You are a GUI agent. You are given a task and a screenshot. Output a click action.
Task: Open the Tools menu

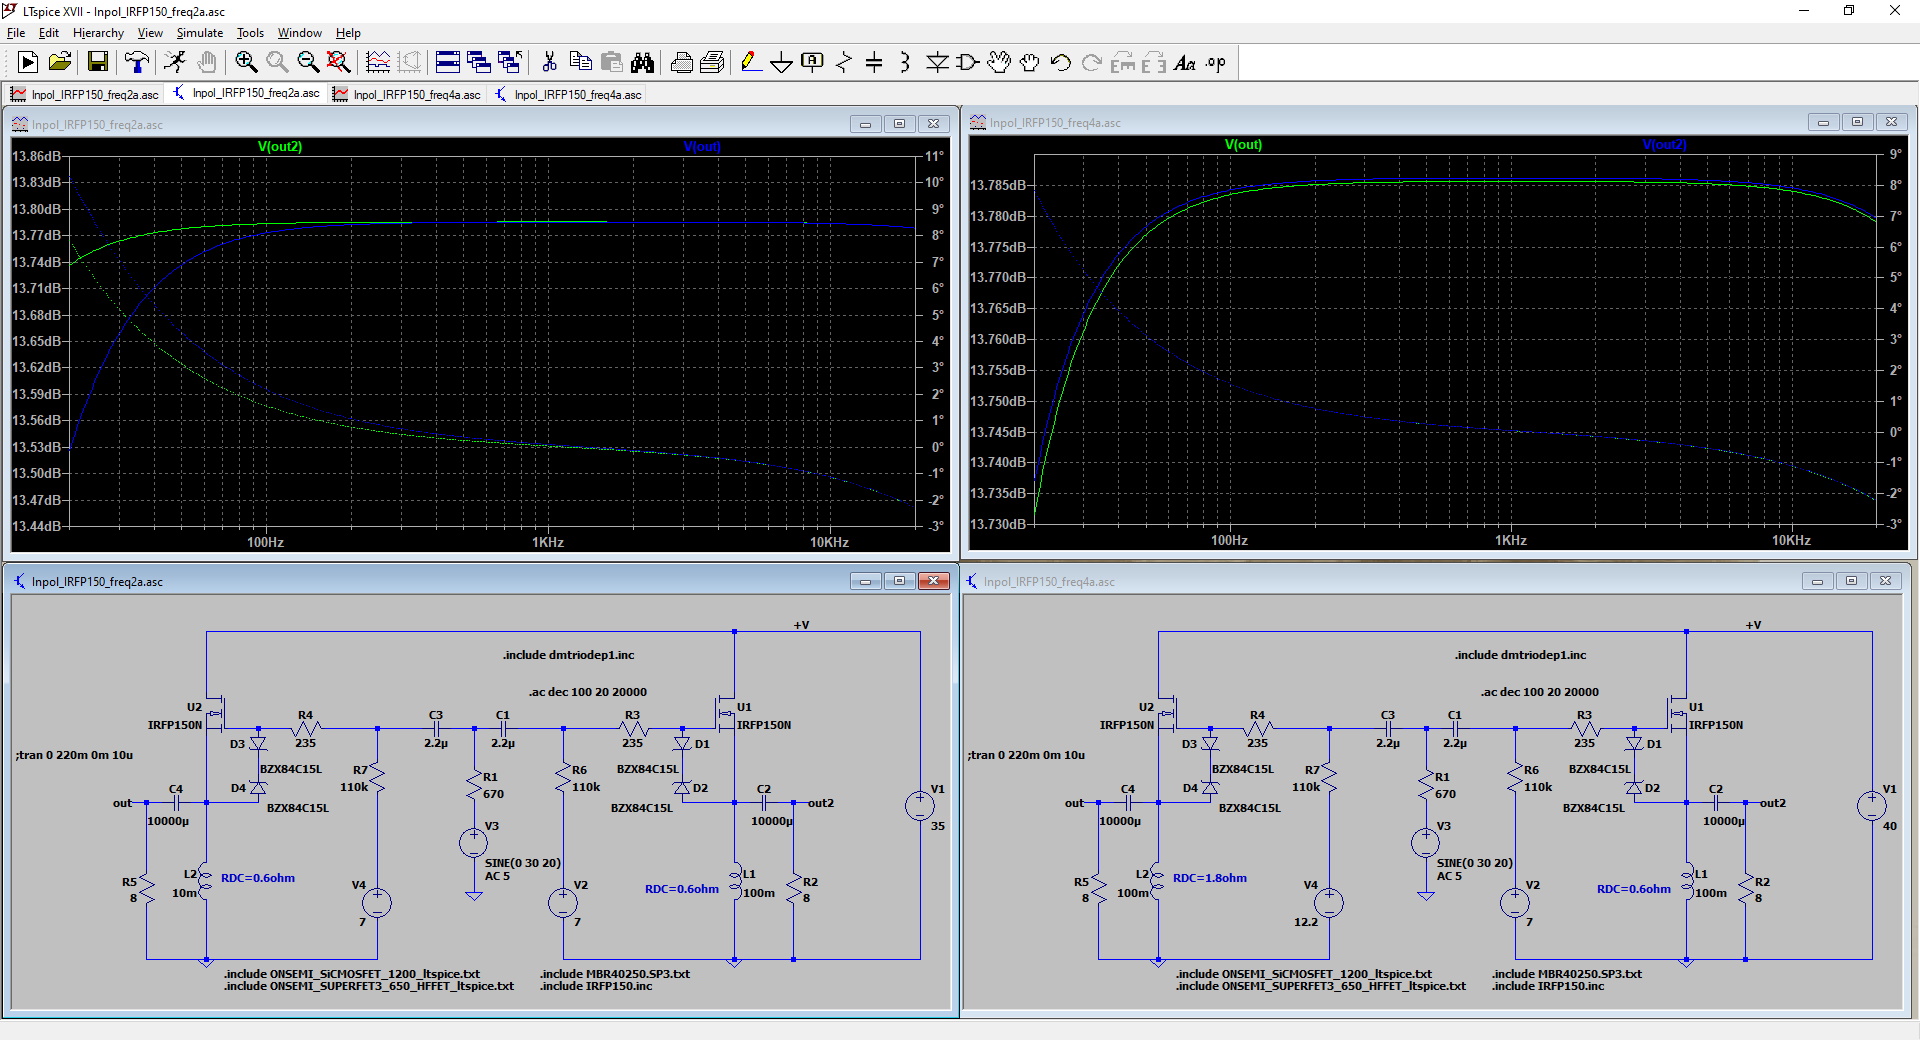click(250, 33)
